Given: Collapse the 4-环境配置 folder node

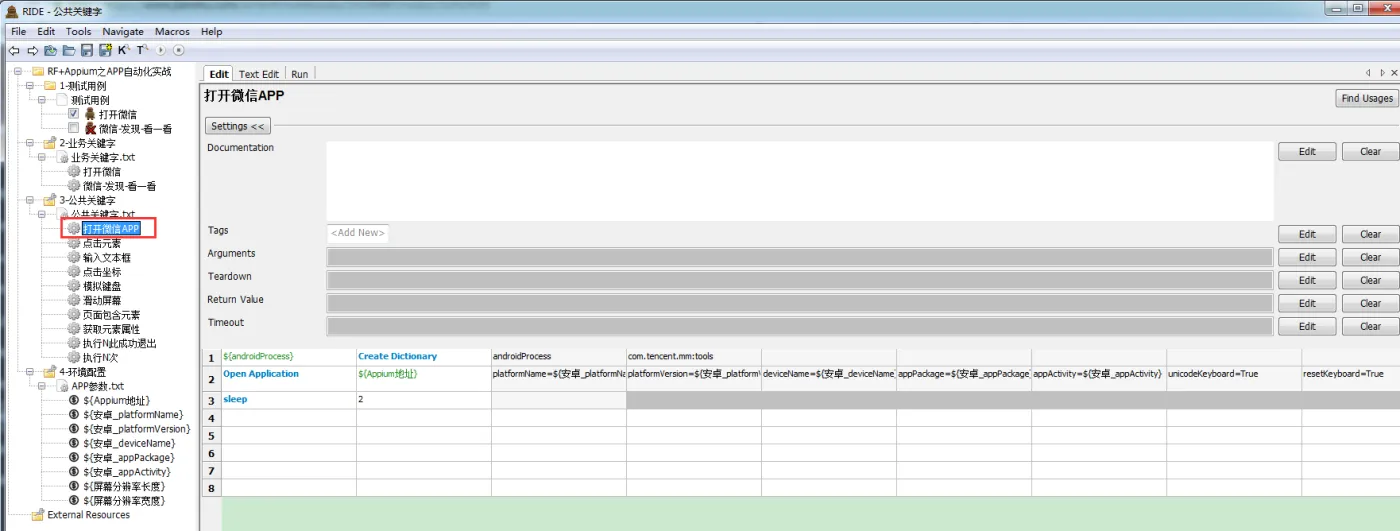Looking at the screenshot, I should (x=31, y=372).
